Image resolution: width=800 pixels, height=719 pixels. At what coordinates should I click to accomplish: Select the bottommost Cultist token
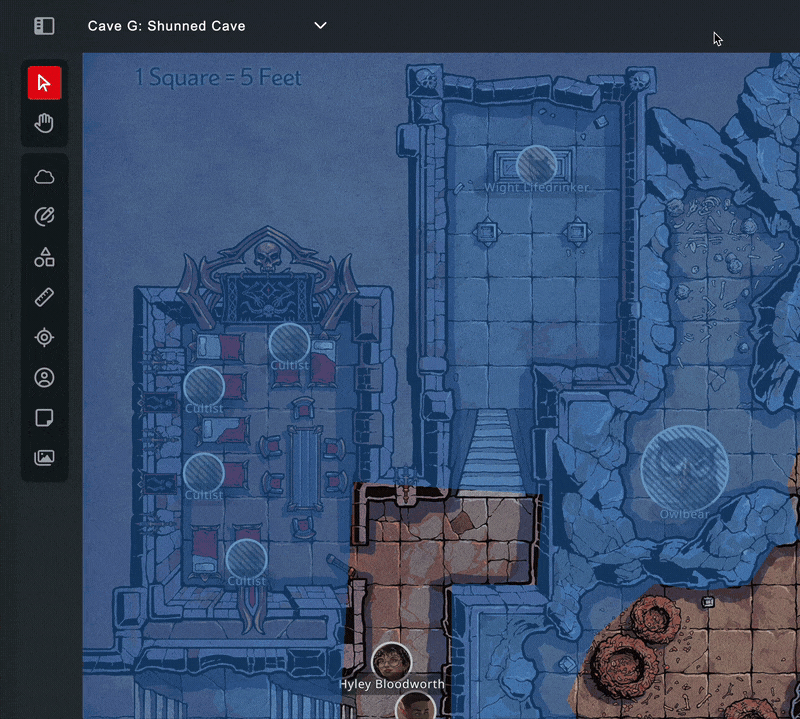click(246, 559)
